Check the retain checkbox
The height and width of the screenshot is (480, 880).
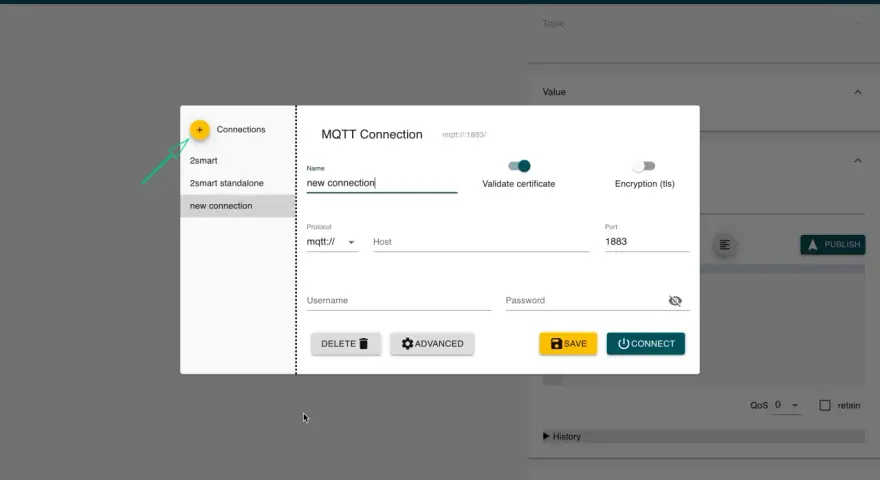coord(824,405)
